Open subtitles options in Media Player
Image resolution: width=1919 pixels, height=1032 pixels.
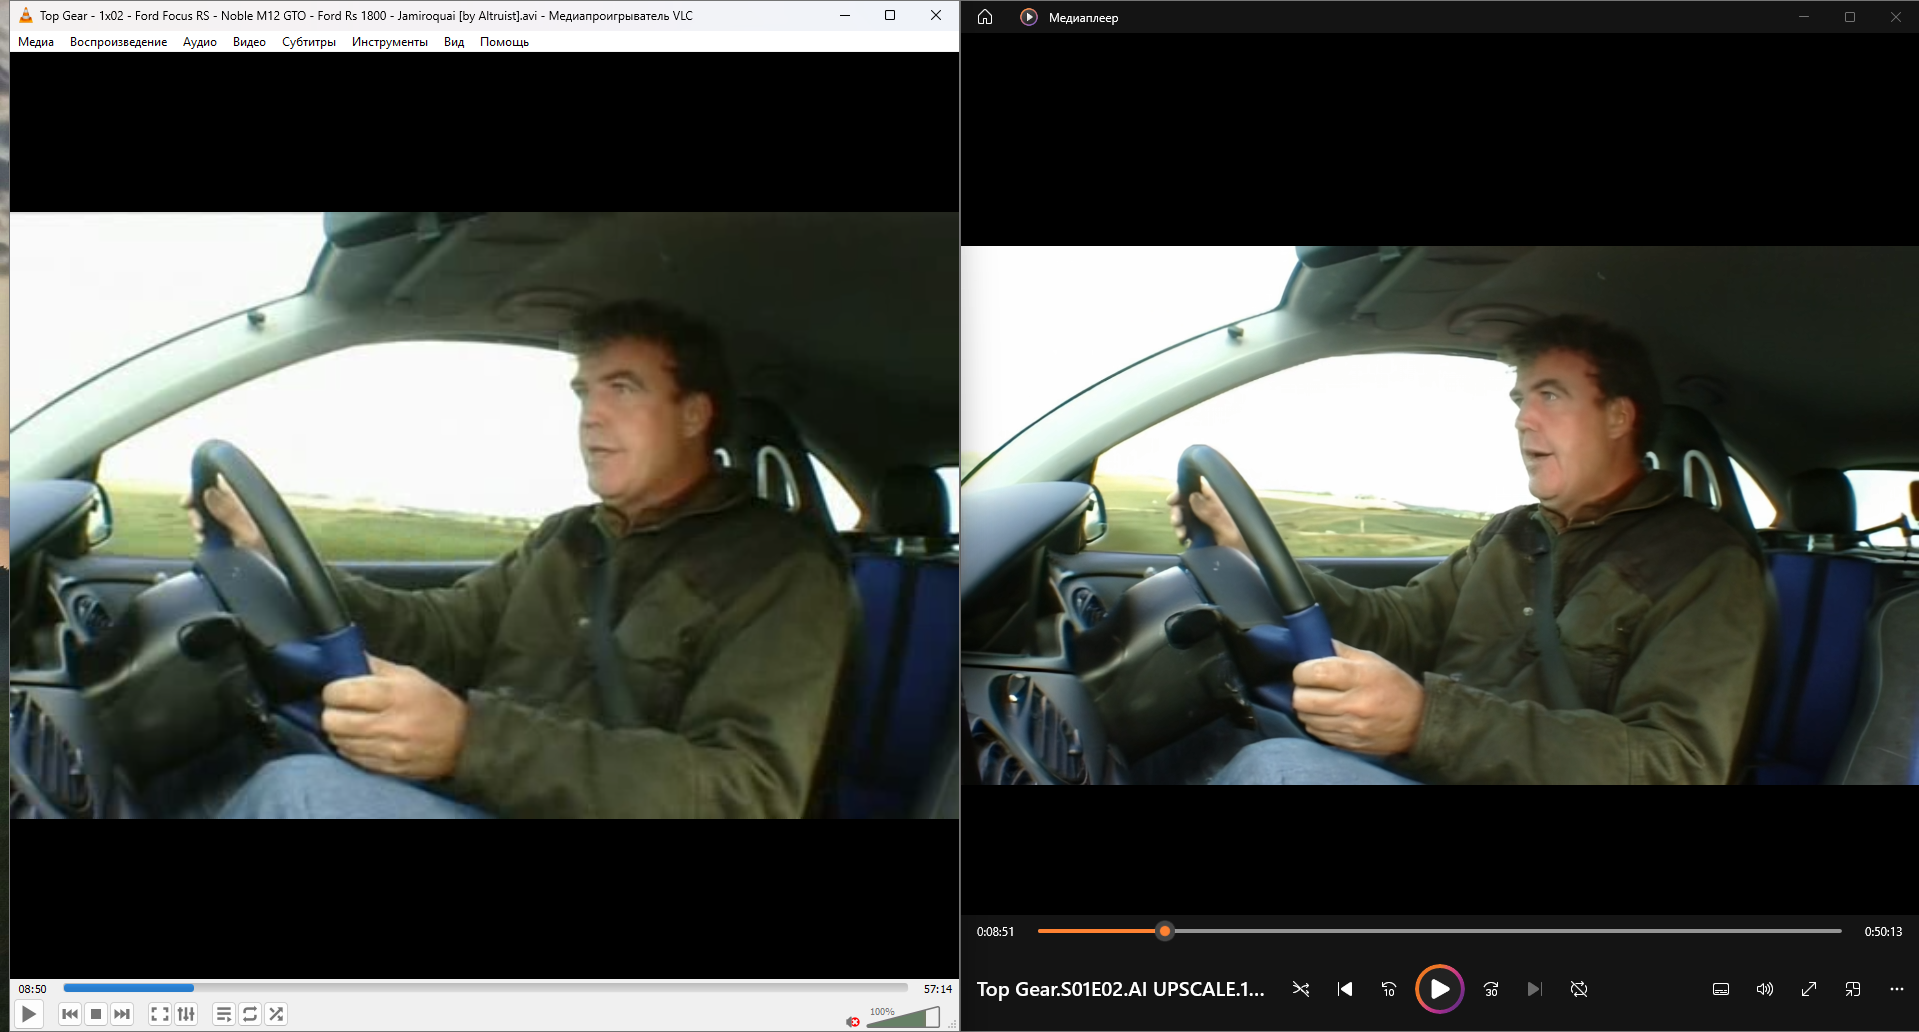(x=1721, y=989)
